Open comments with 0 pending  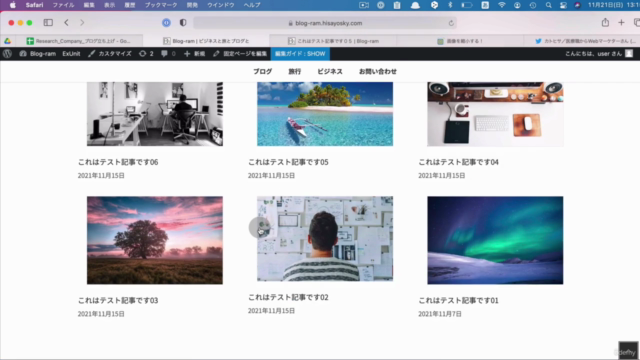[x=169, y=53]
